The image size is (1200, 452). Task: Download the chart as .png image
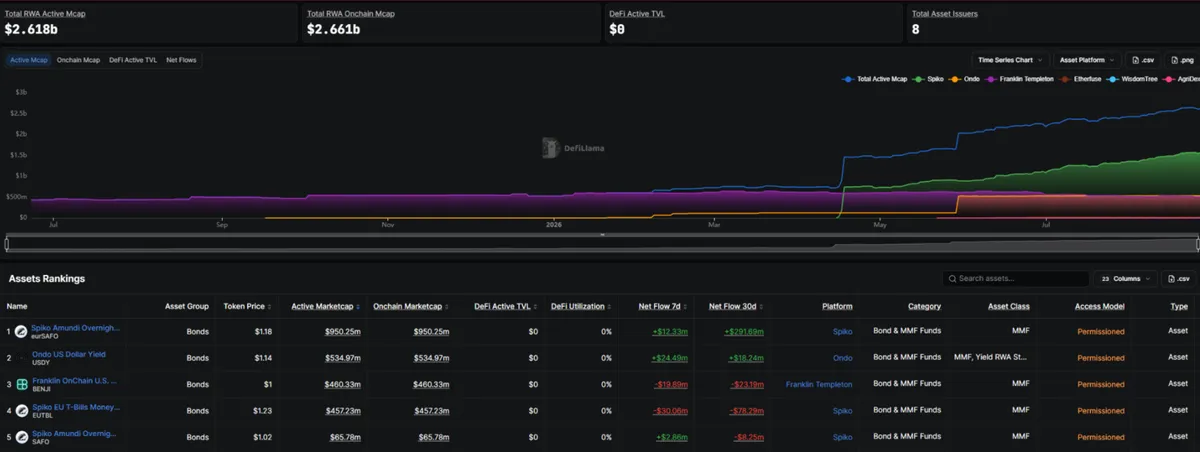[x=1180, y=60]
